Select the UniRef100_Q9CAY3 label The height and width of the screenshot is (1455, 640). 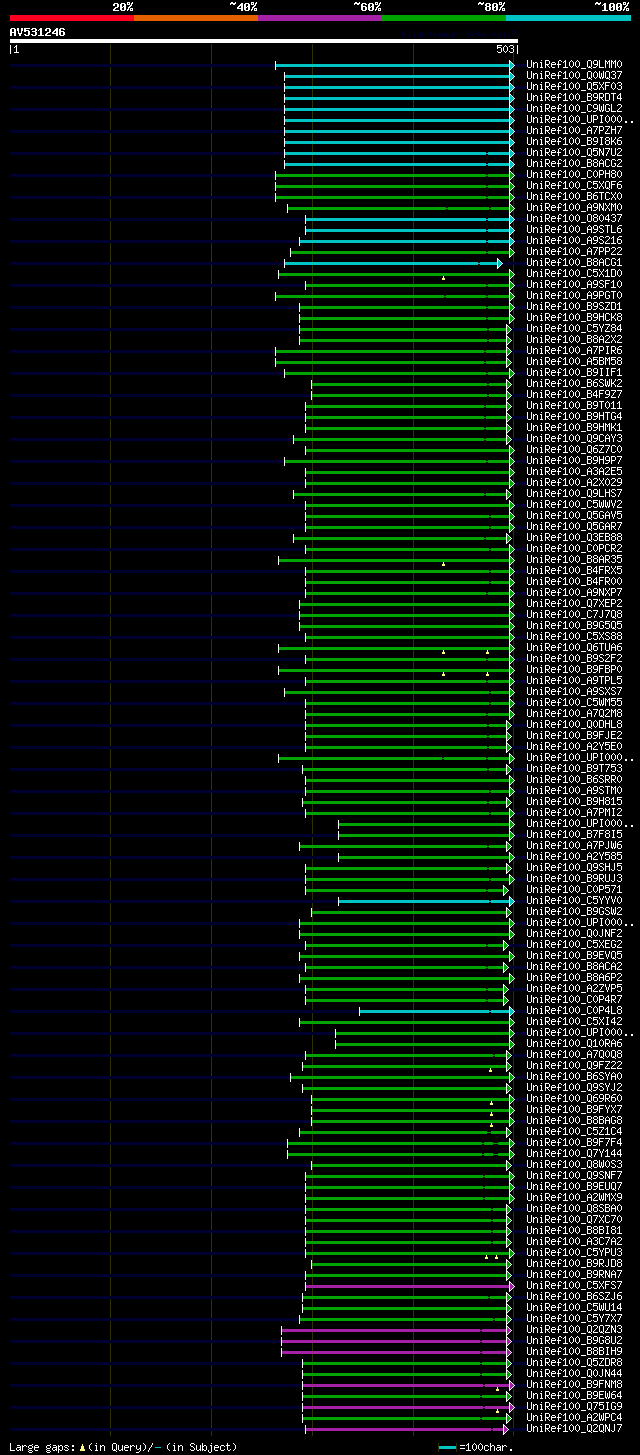(x=574, y=438)
